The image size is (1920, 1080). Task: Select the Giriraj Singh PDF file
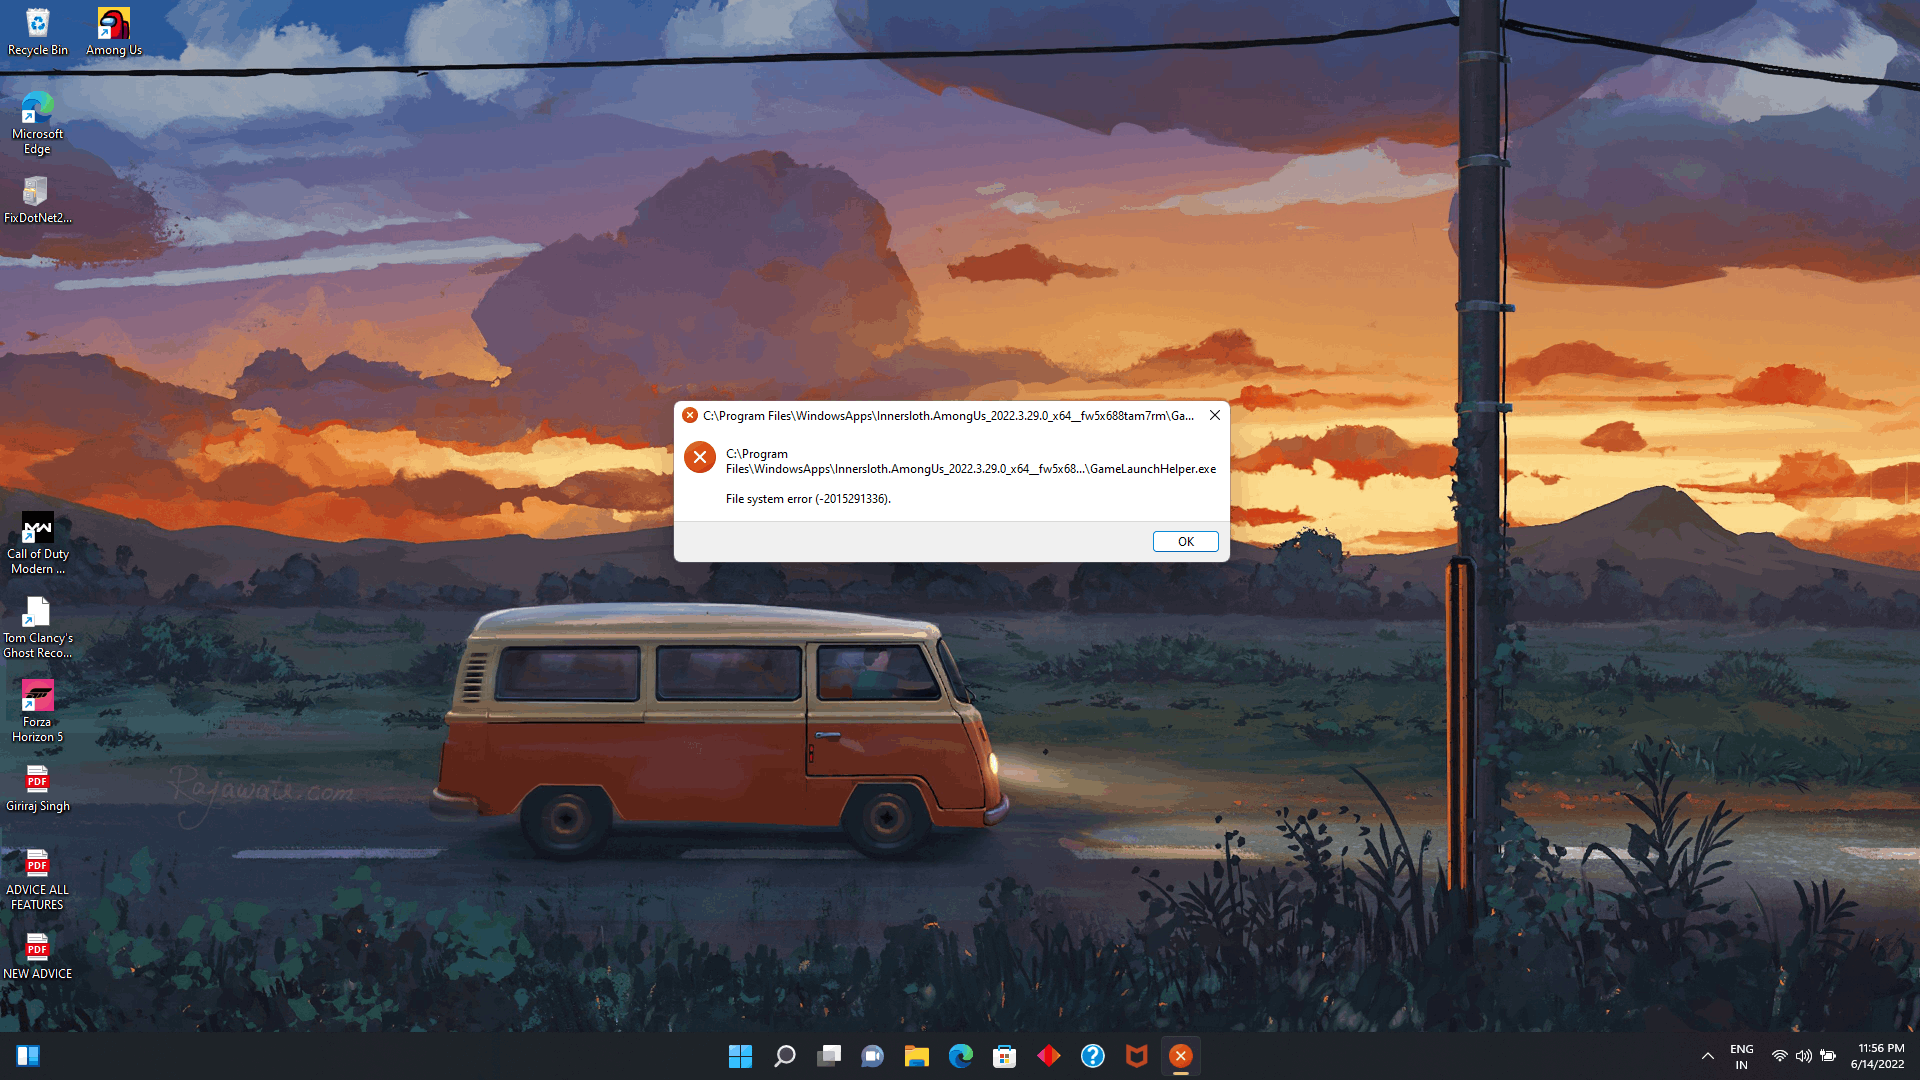(x=37, y=788)
